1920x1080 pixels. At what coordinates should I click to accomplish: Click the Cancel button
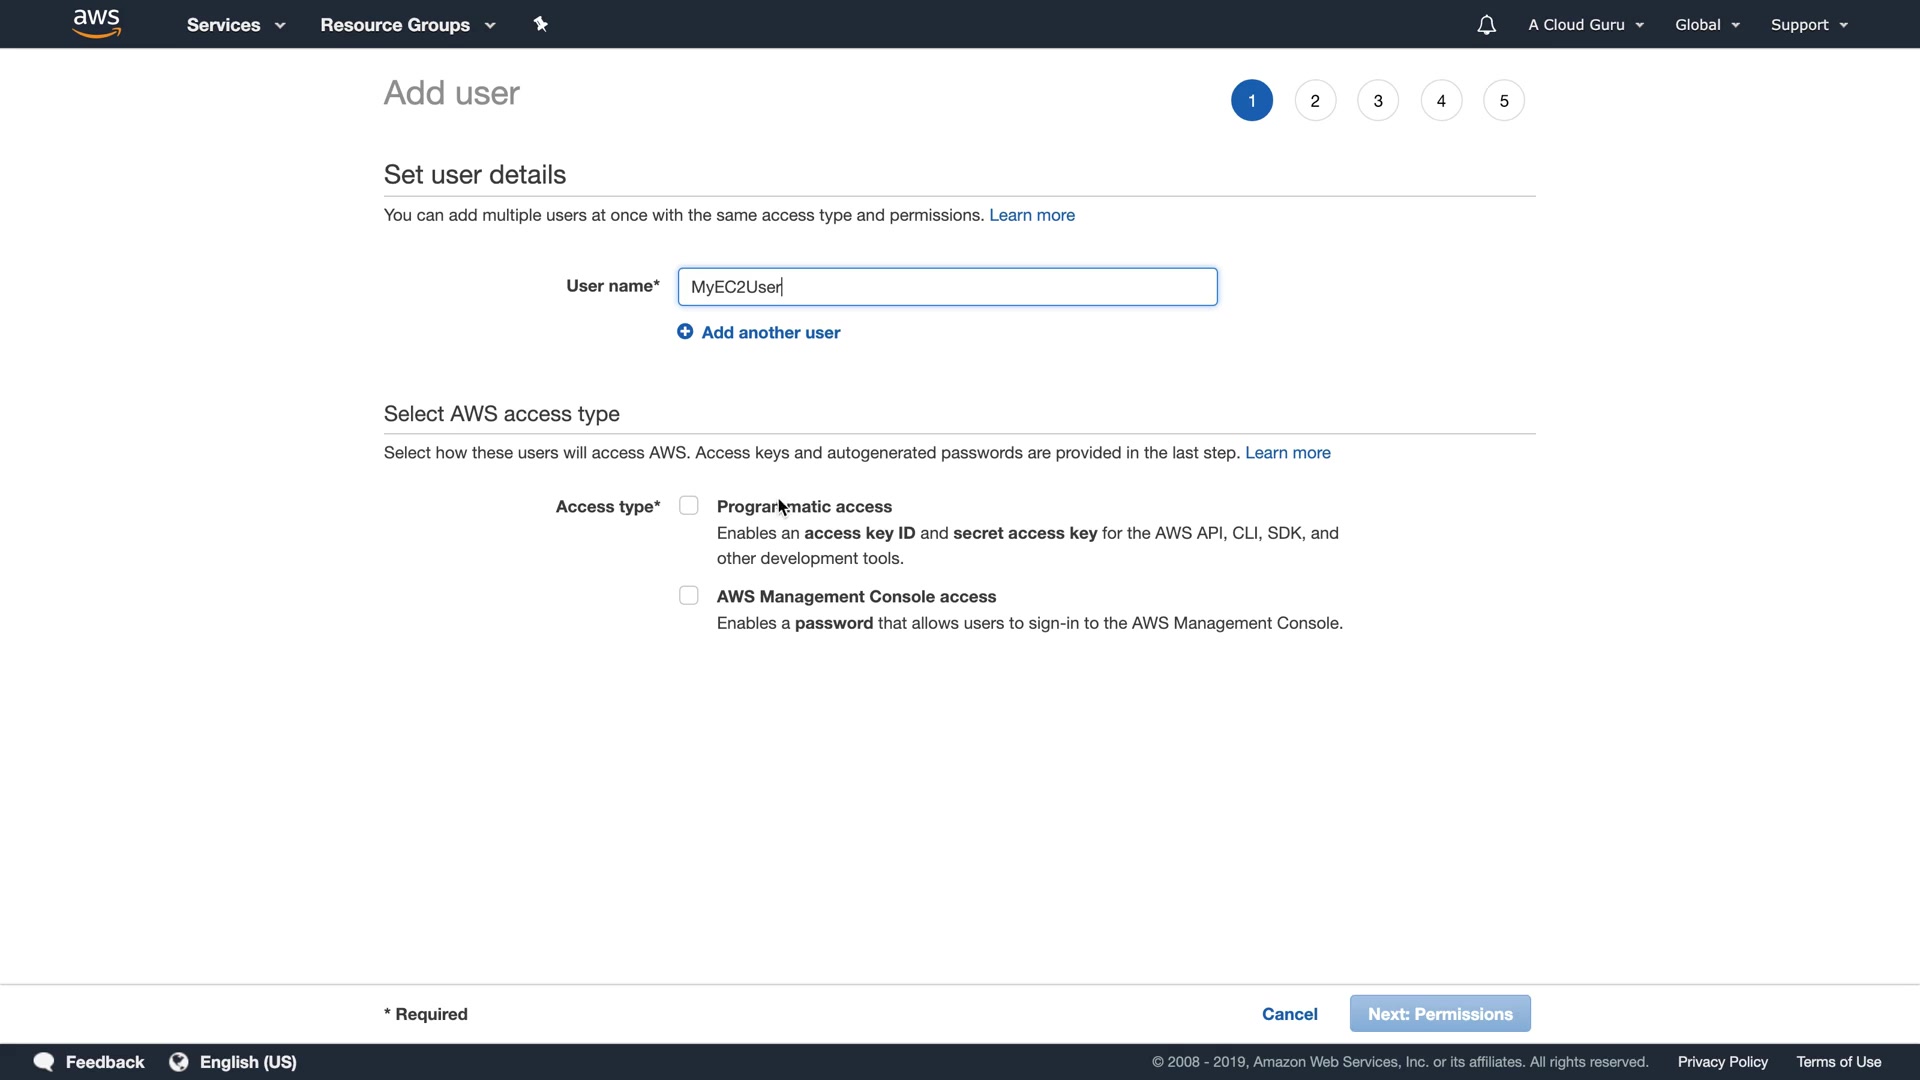1289,1014
